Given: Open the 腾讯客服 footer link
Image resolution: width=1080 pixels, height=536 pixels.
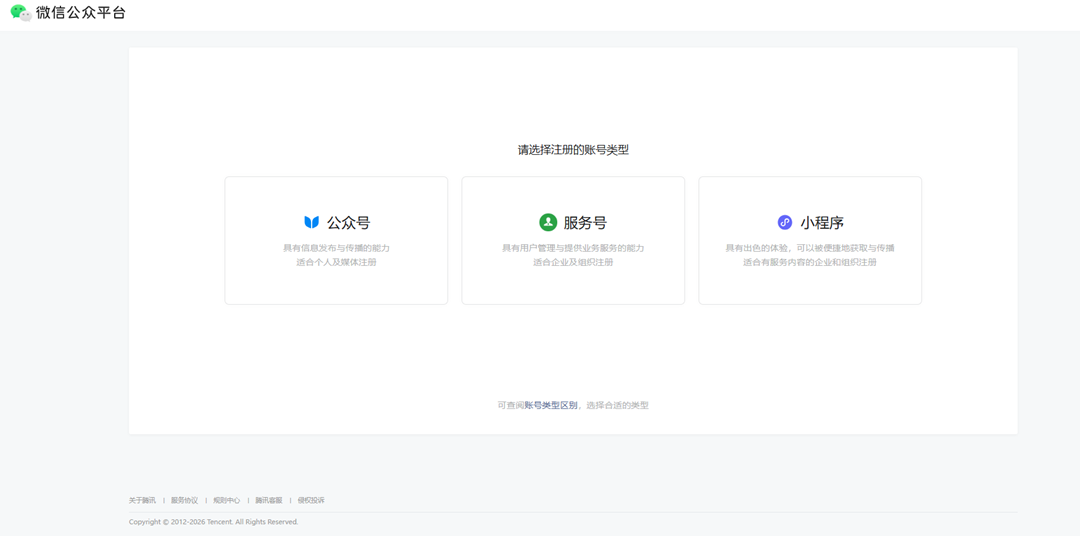Looking at the screenshot, I should click(x=269, y=500).
